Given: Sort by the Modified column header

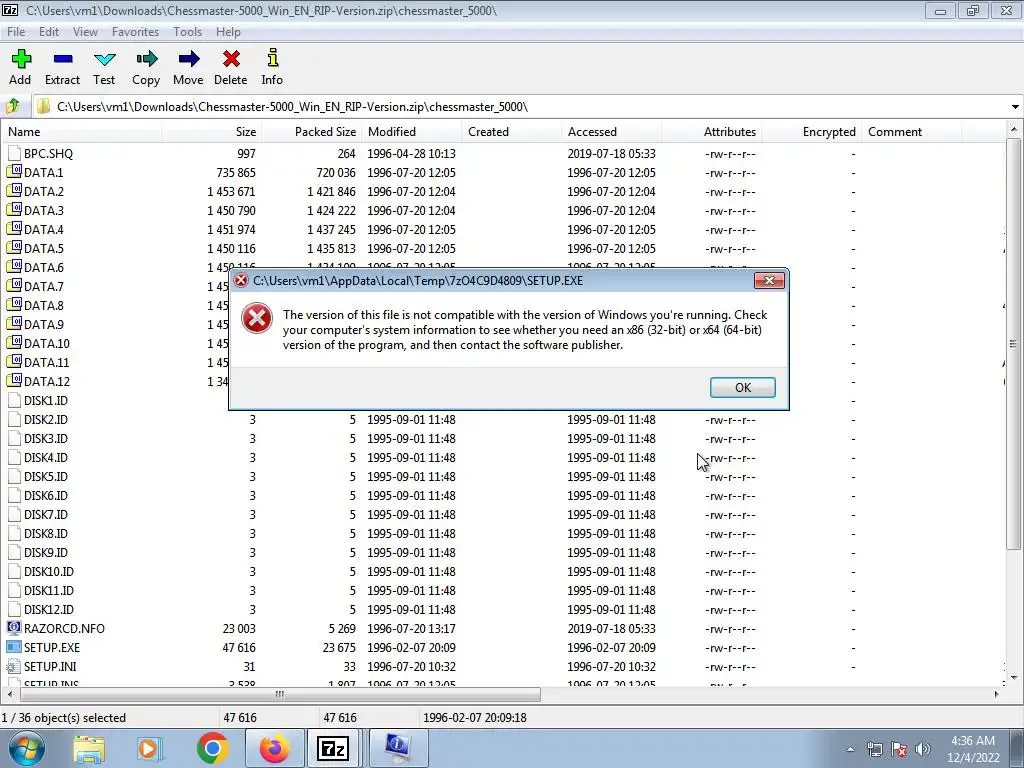Looking at the screenshot, I should tap(411, 131).
